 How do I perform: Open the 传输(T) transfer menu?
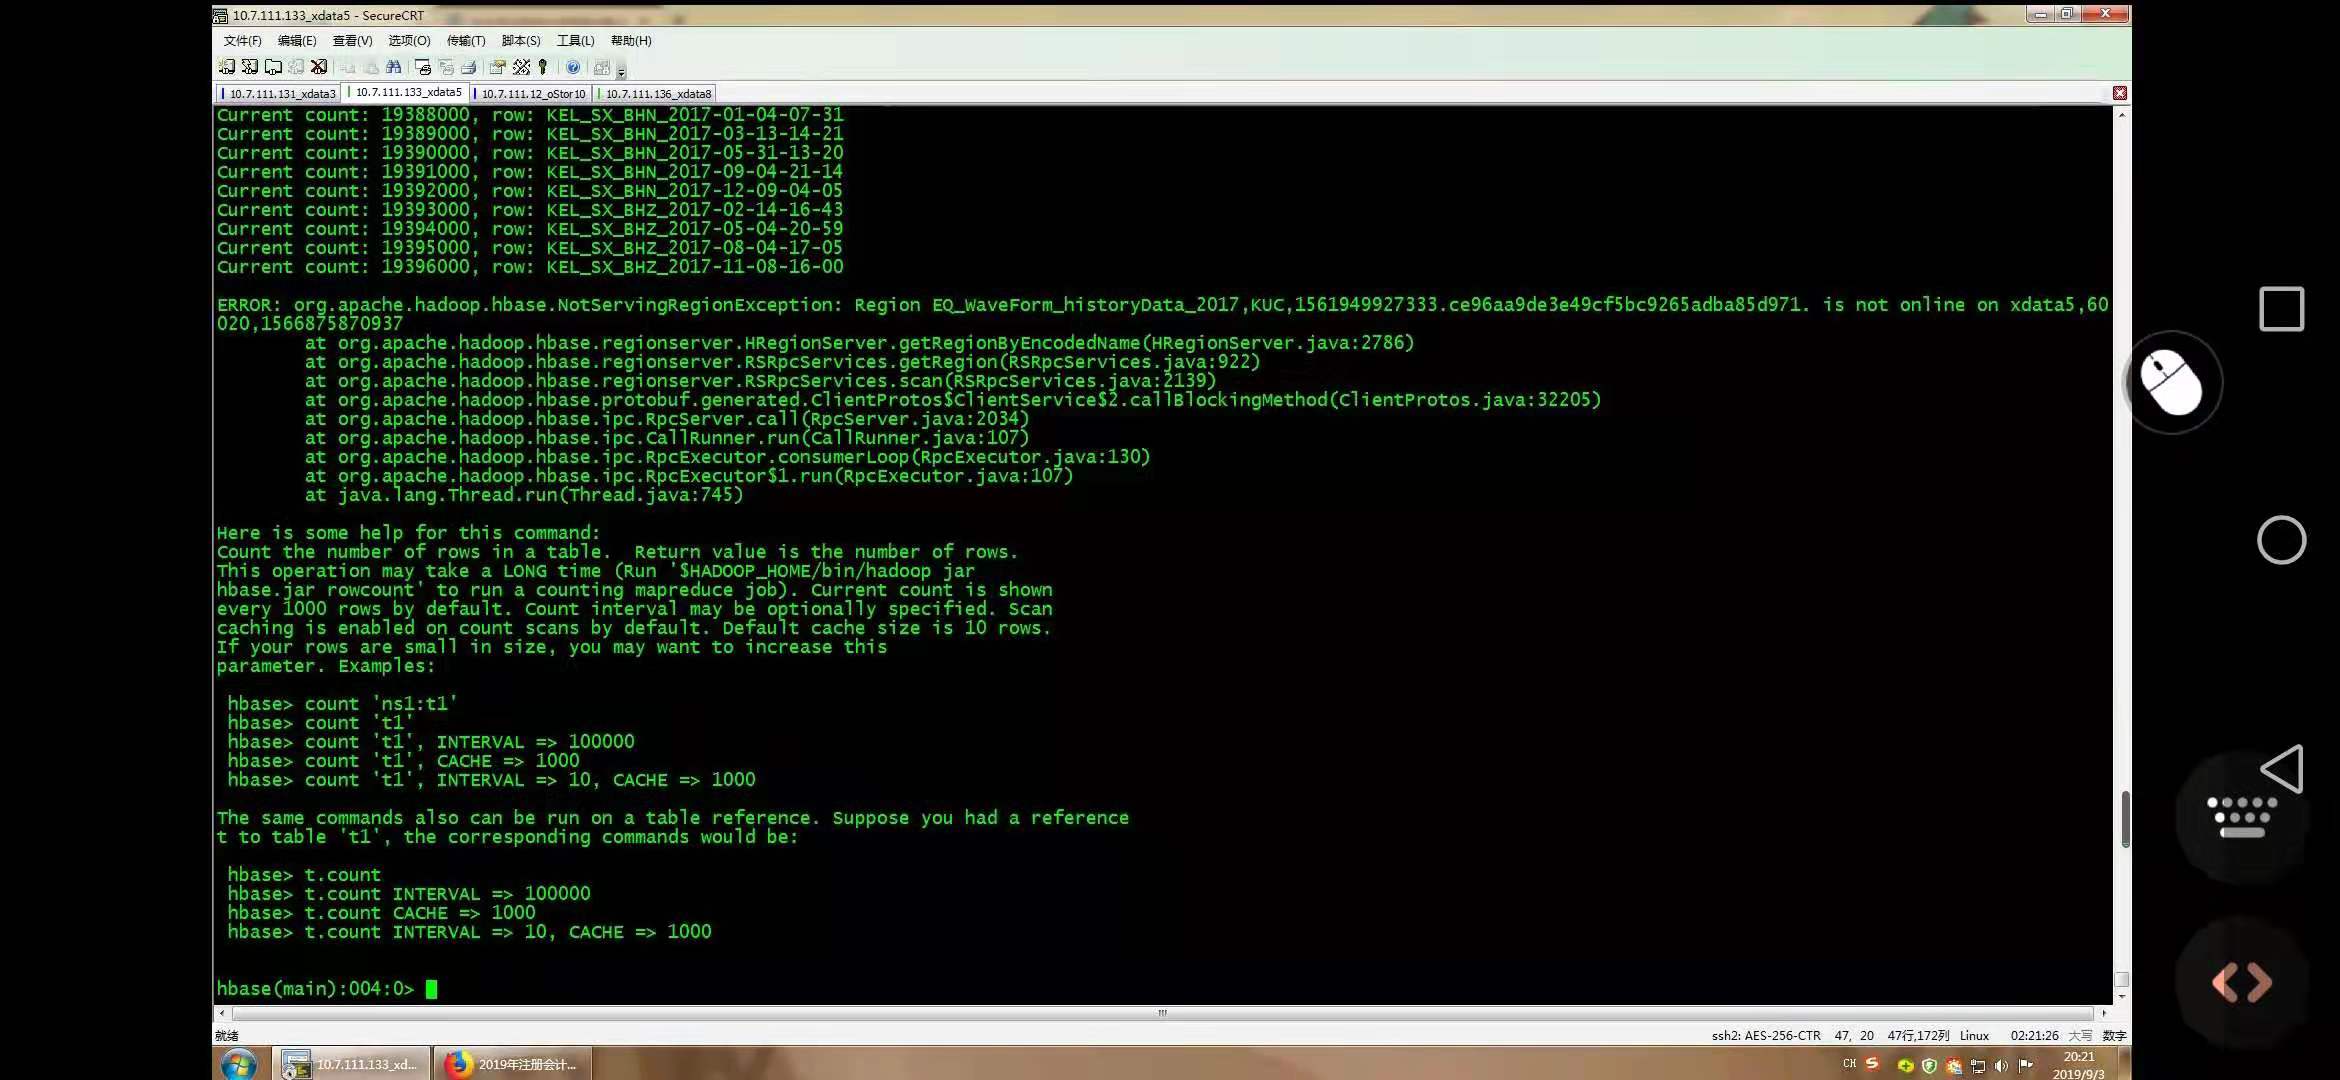pyautogui.click(x=465, y=41)
